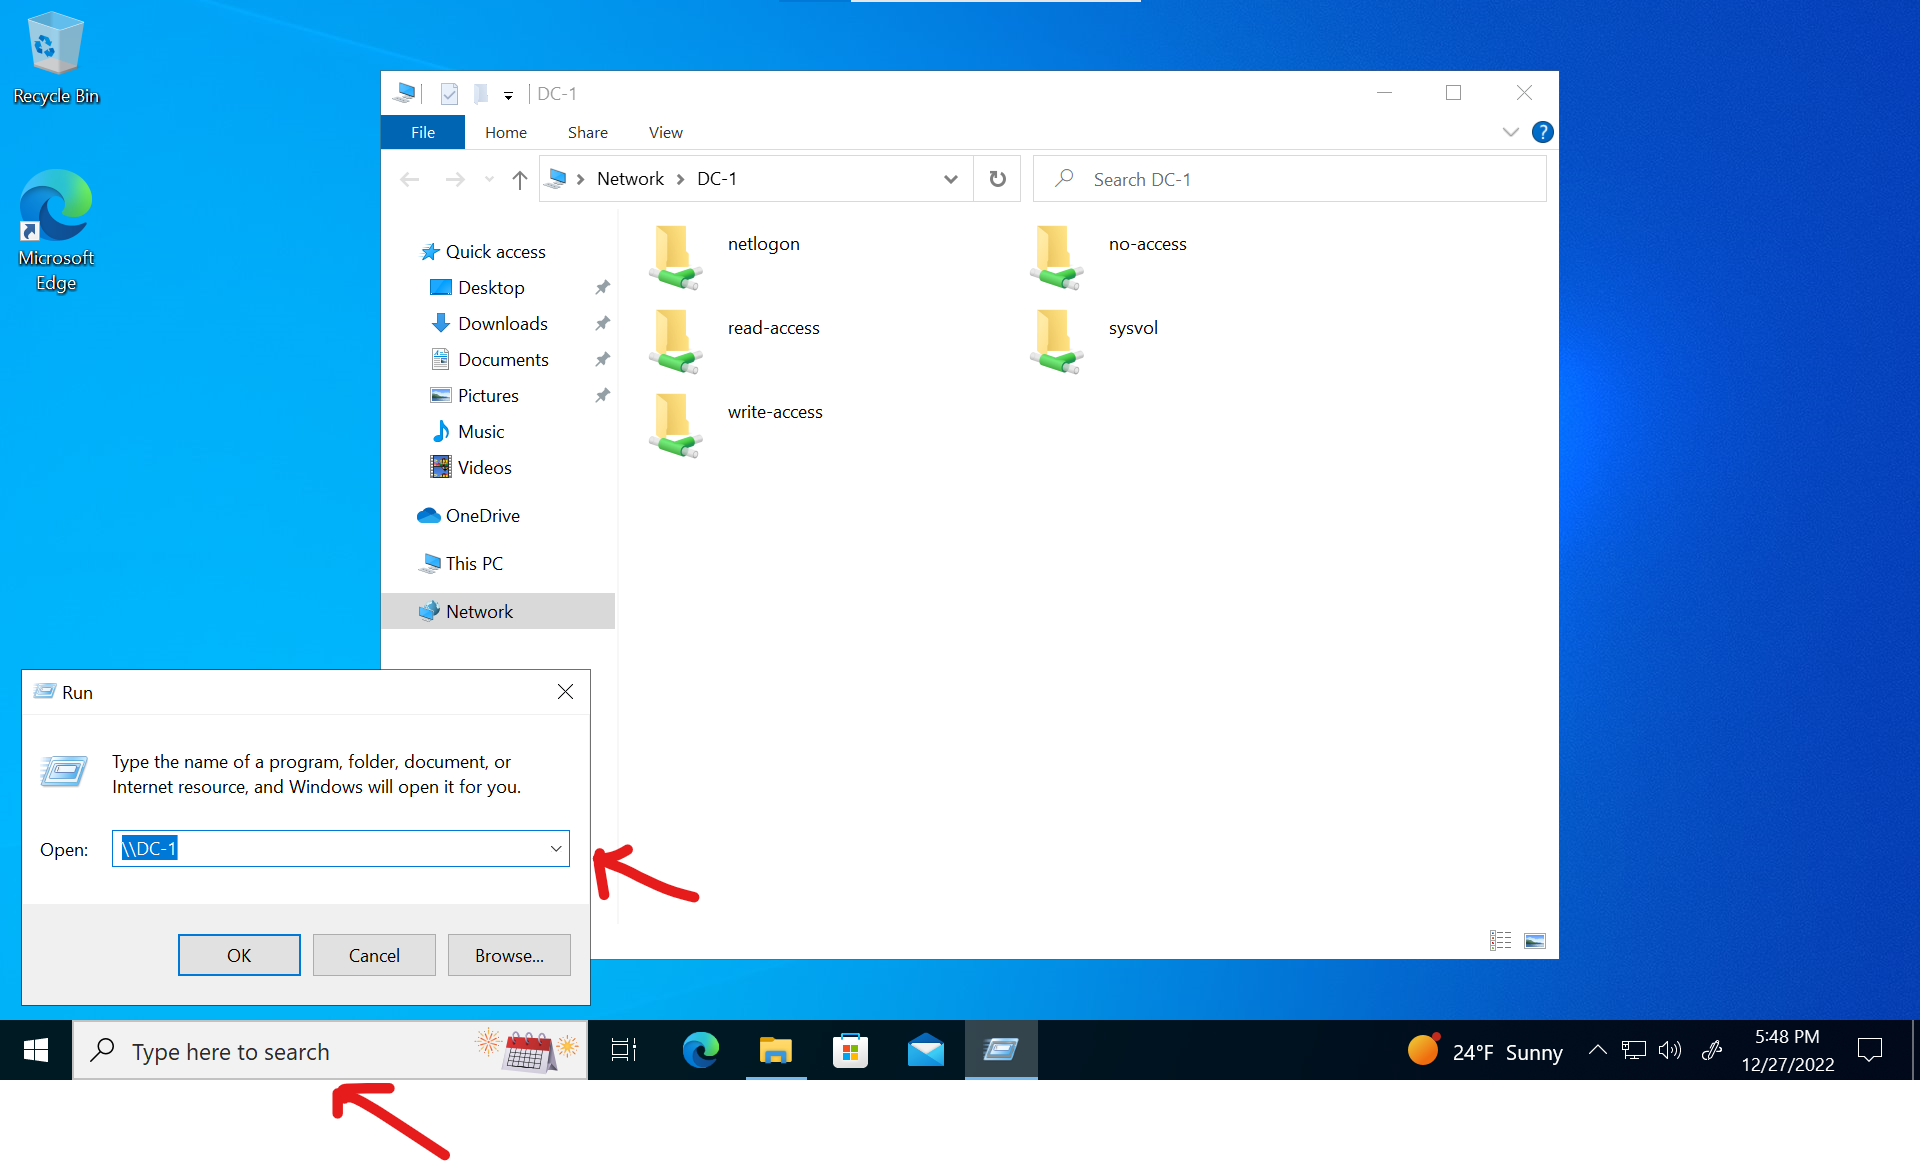This screenshot has width=1920, height=1161.
Task: Switch to details view in the status bar
Action: pos(1500,940)
